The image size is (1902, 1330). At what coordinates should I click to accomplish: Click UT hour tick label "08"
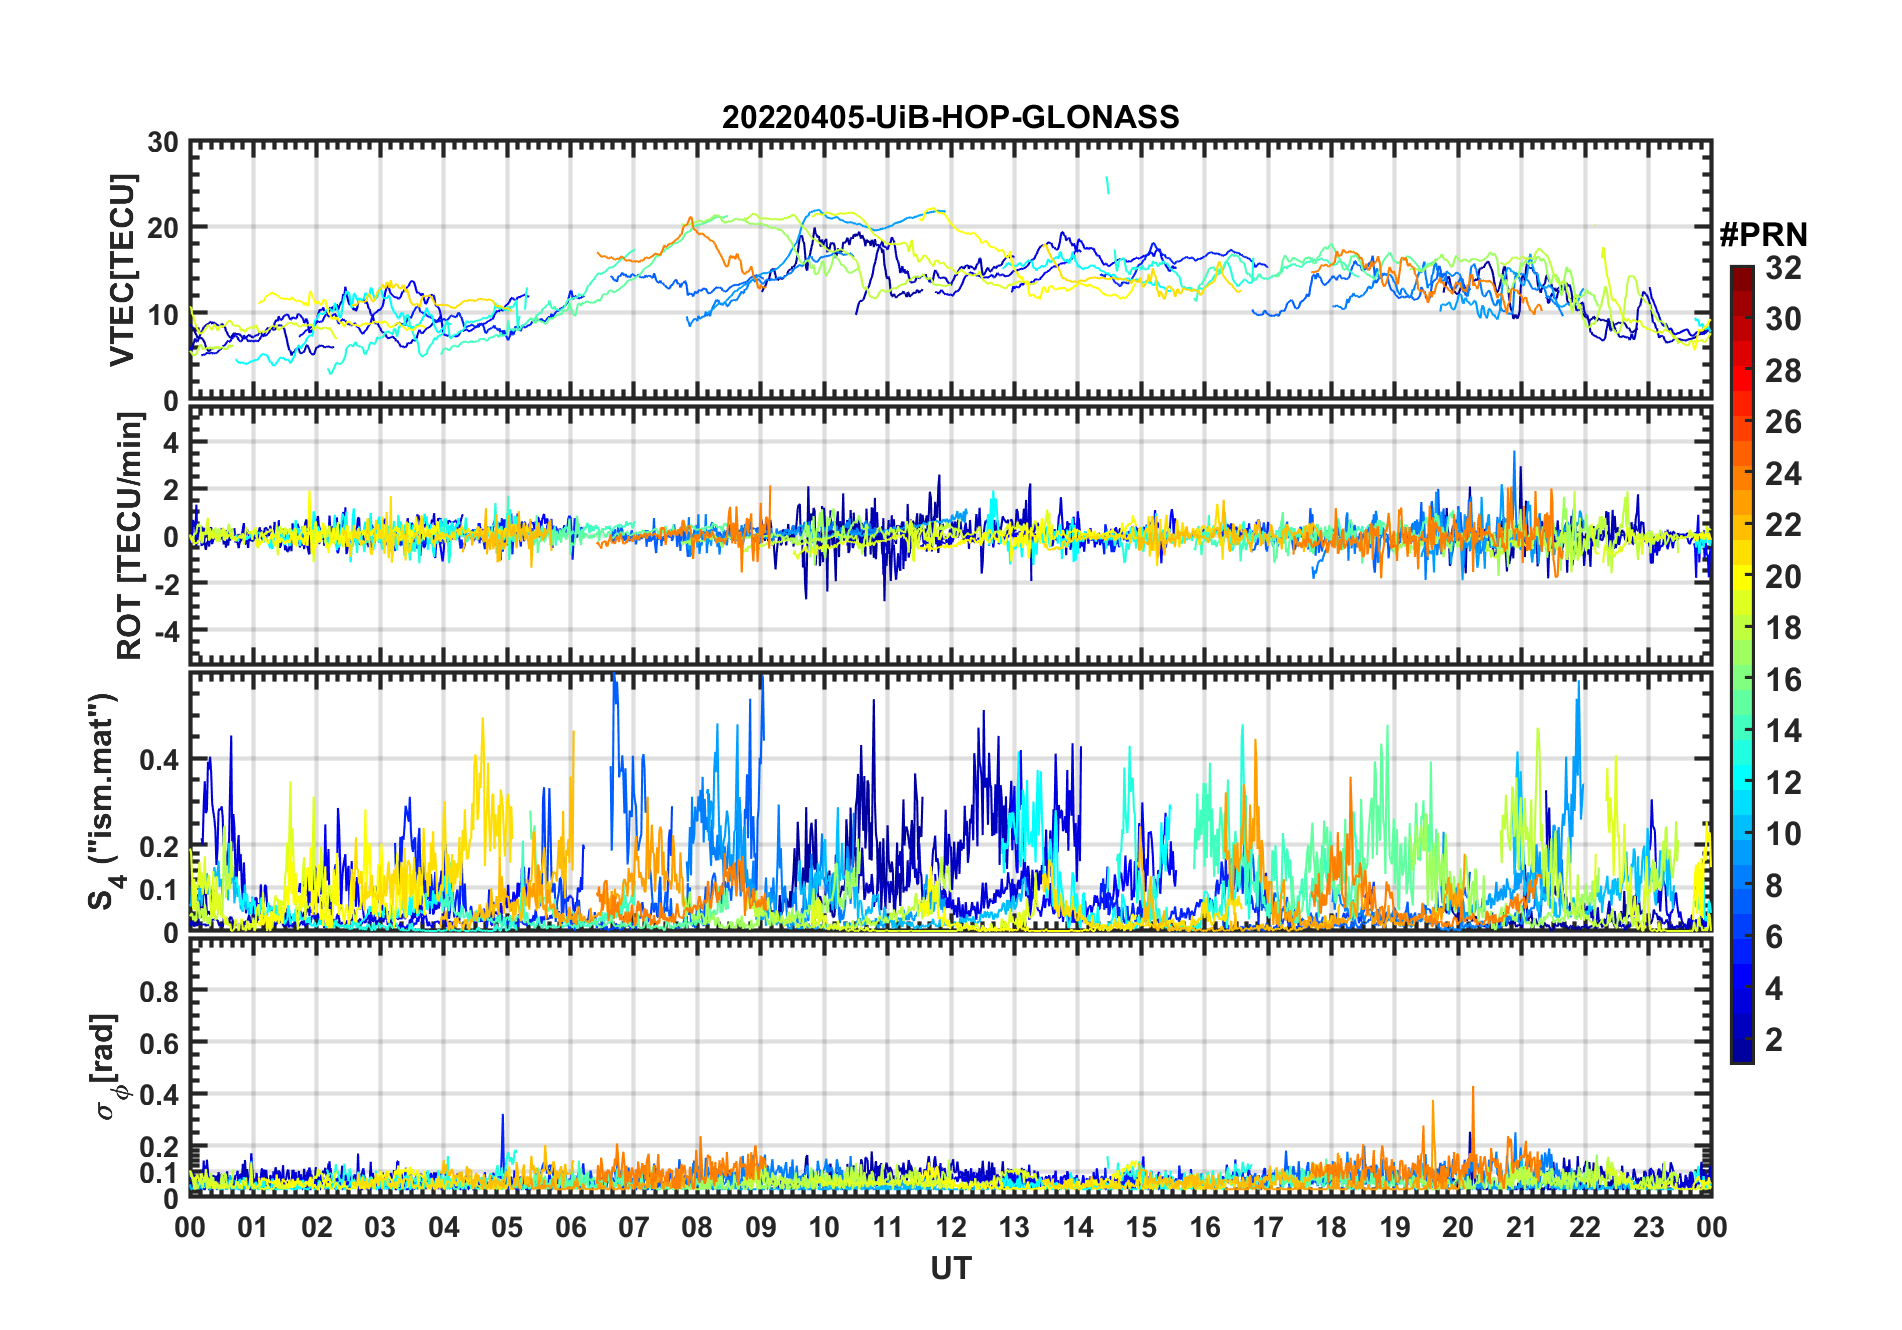[697, 1227]
